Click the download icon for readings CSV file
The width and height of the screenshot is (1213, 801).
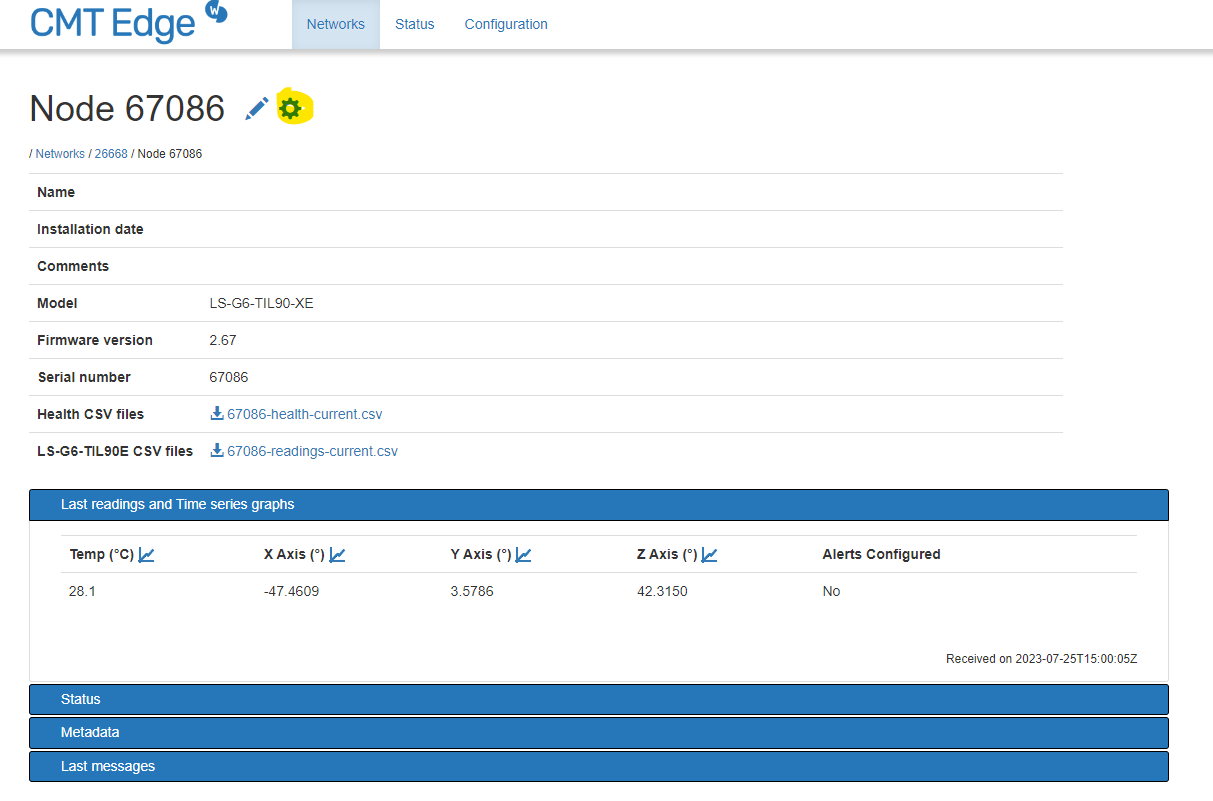[x=216, y=450]
